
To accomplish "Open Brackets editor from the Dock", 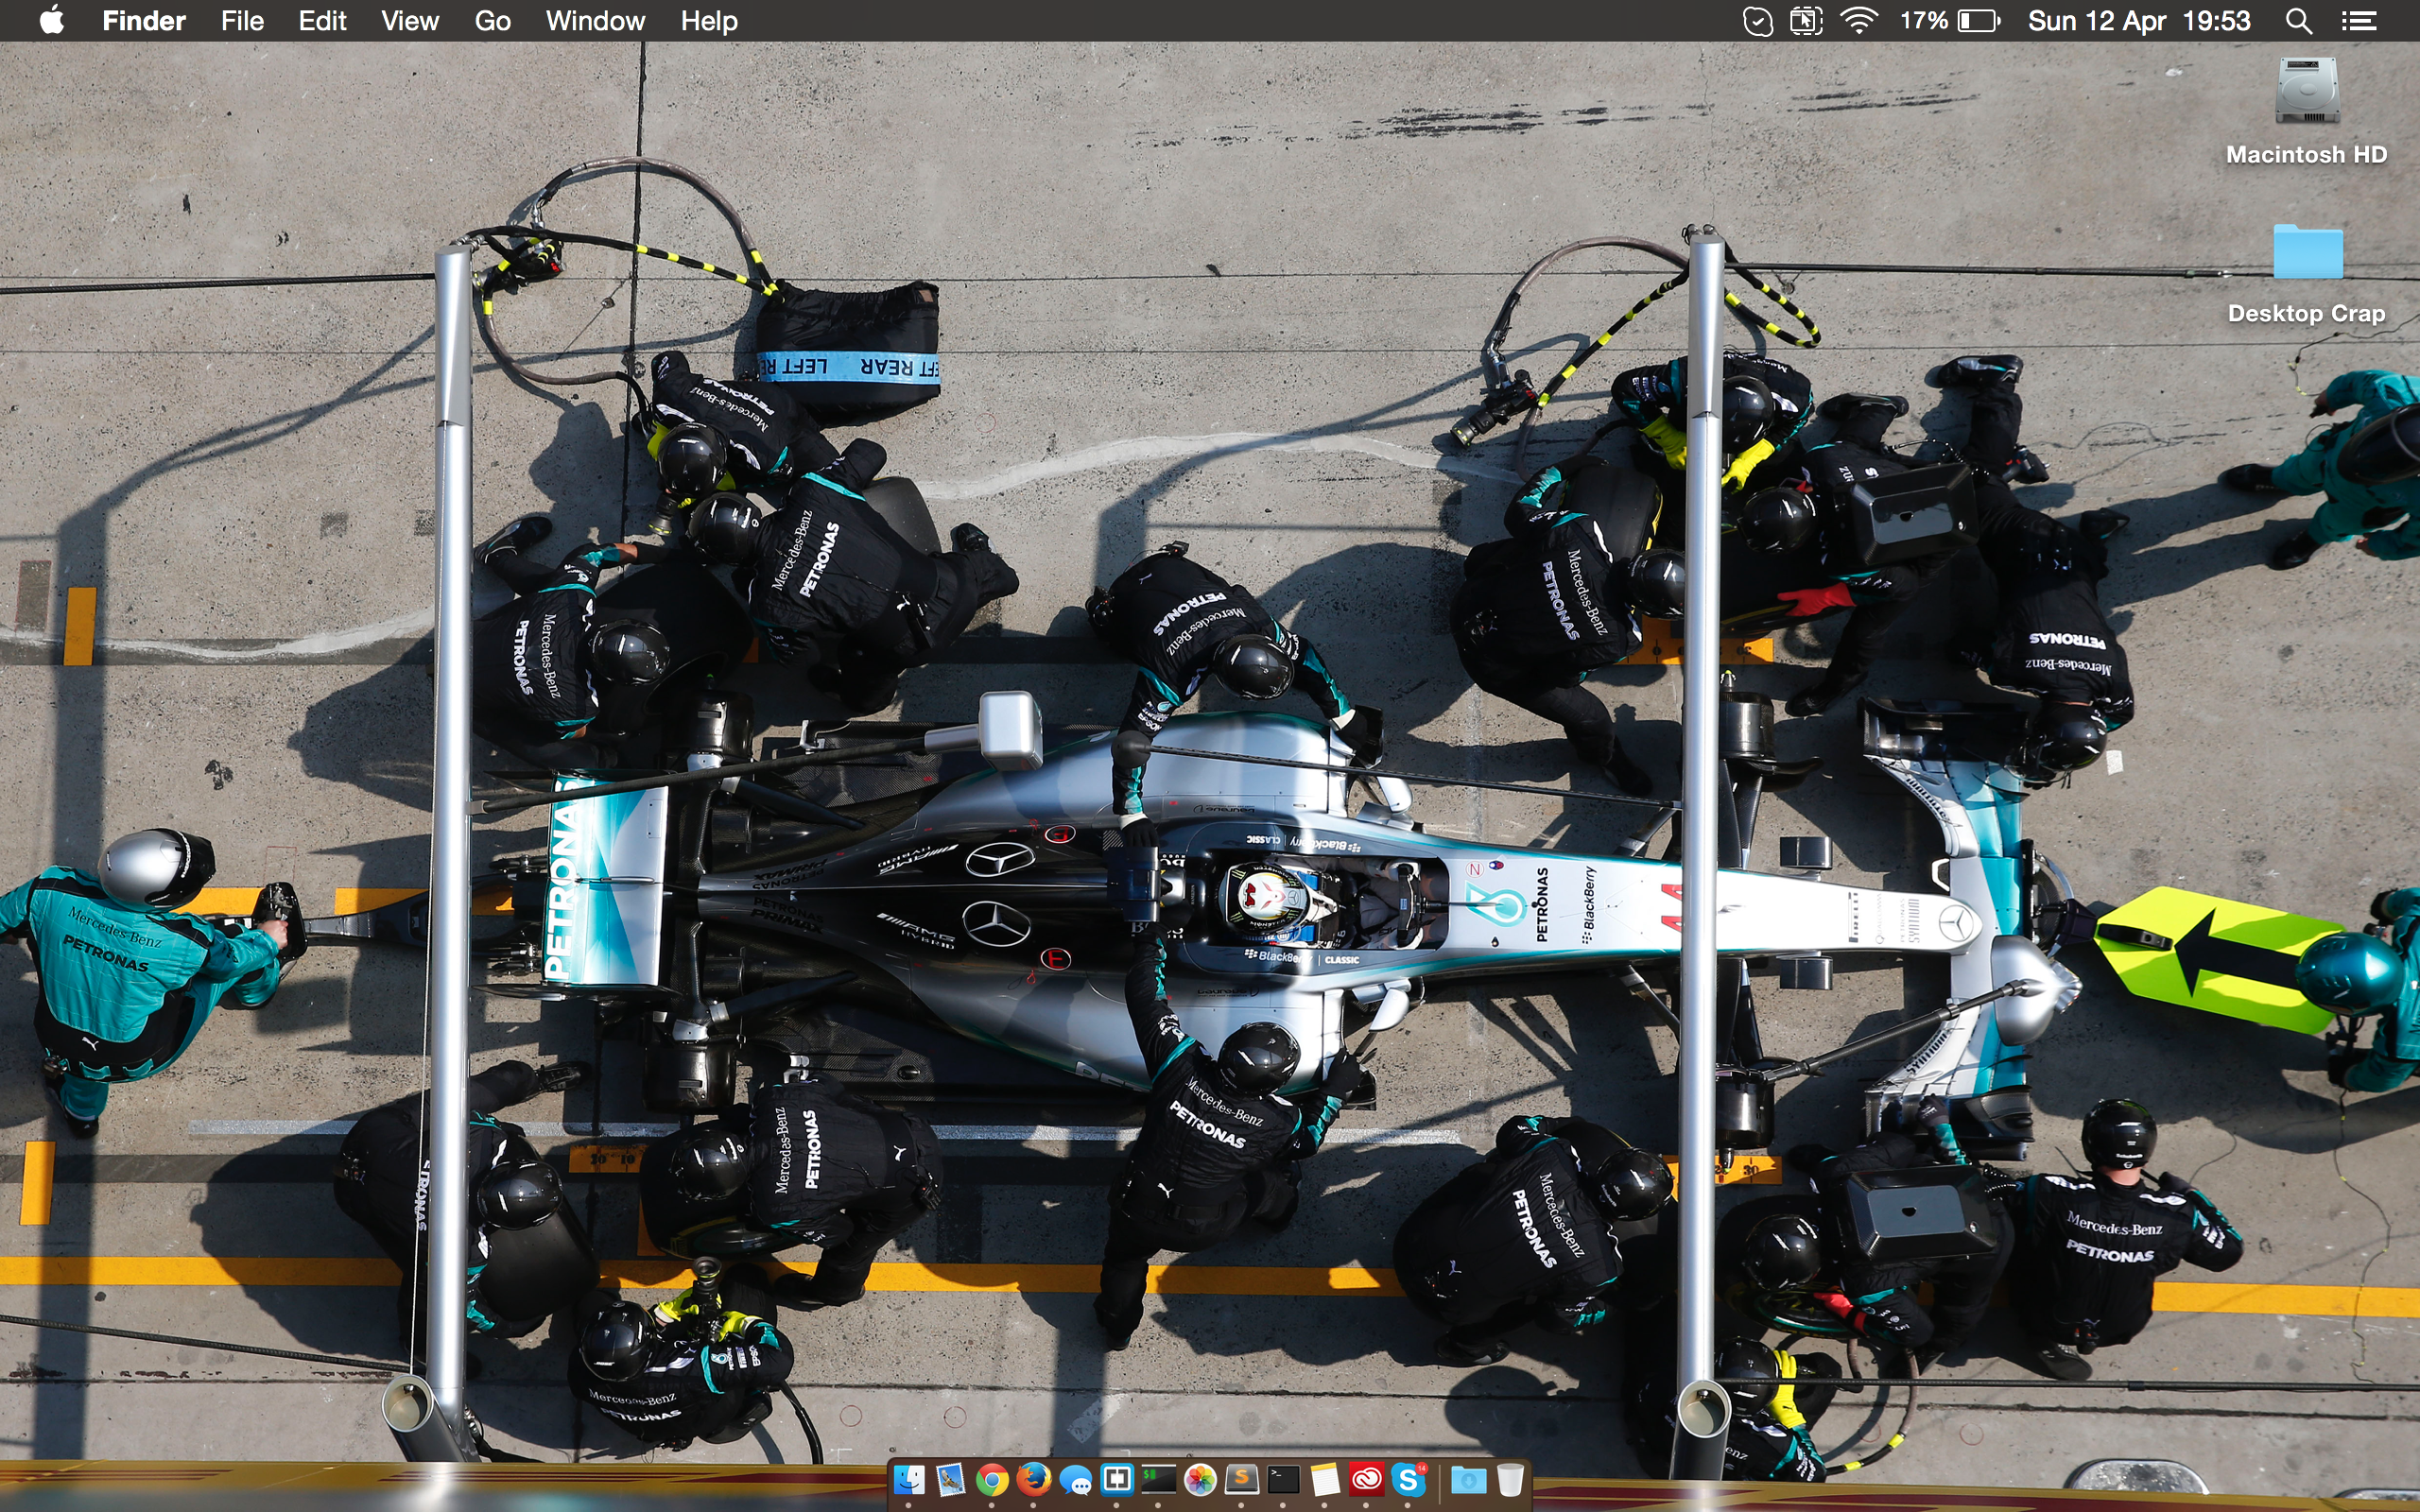I will [1116, 1479].
